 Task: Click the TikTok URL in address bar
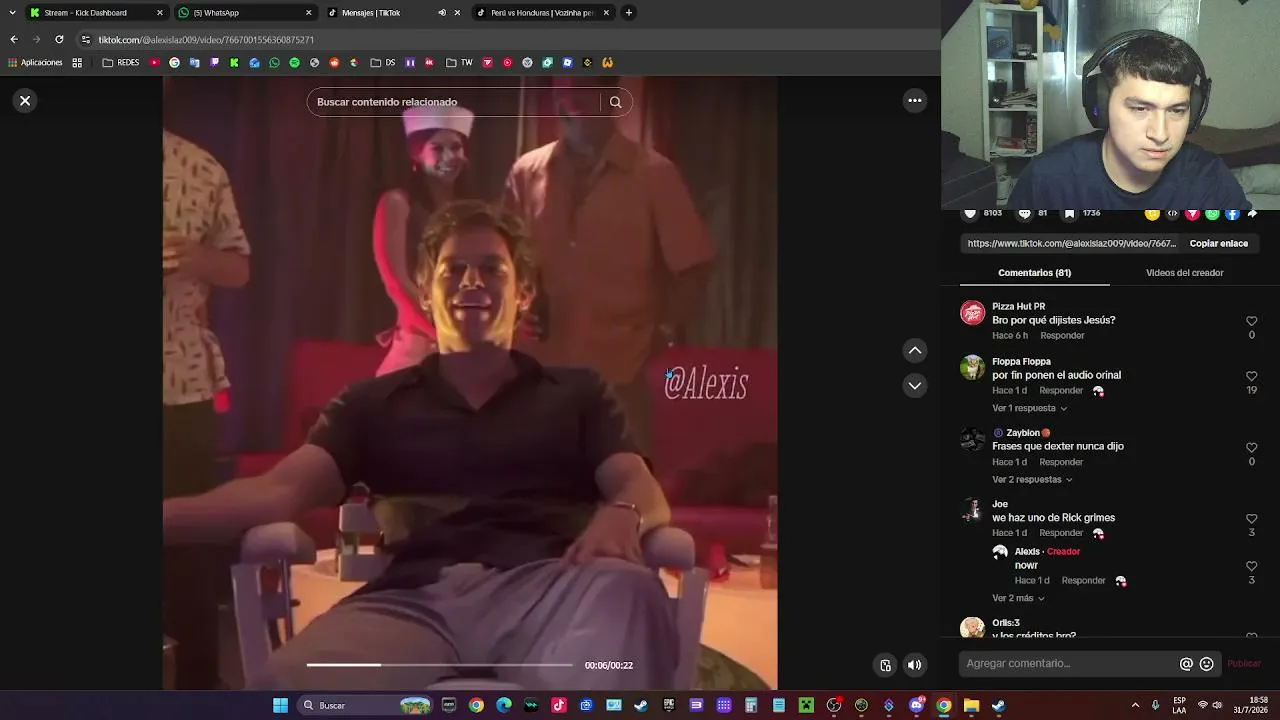coord(206,40)
